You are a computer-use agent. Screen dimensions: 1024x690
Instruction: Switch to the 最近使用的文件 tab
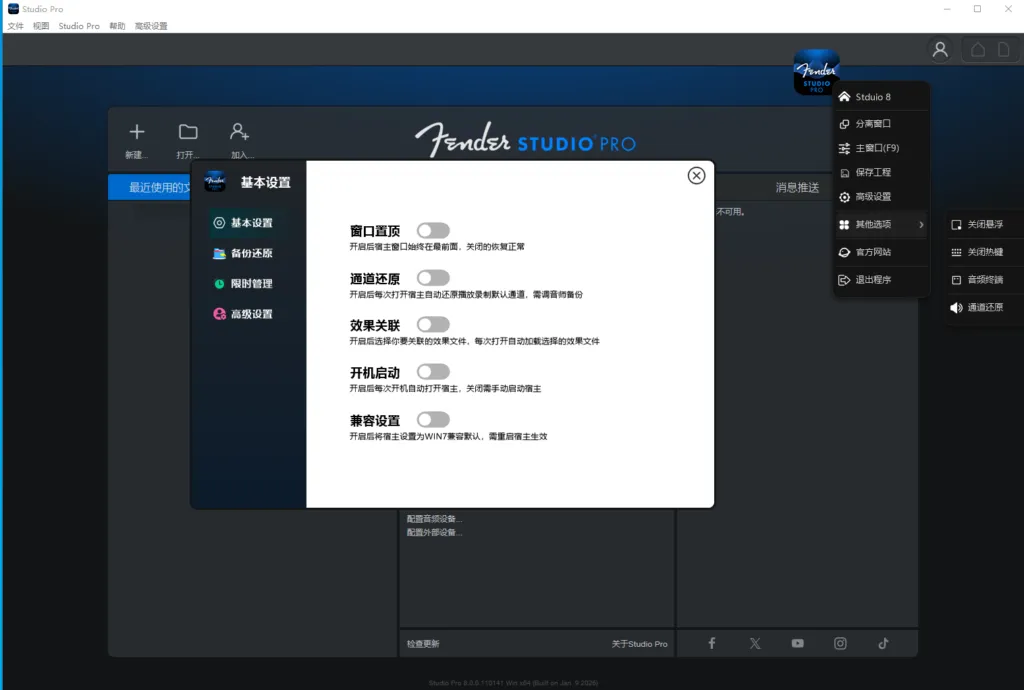click(150, 187)
